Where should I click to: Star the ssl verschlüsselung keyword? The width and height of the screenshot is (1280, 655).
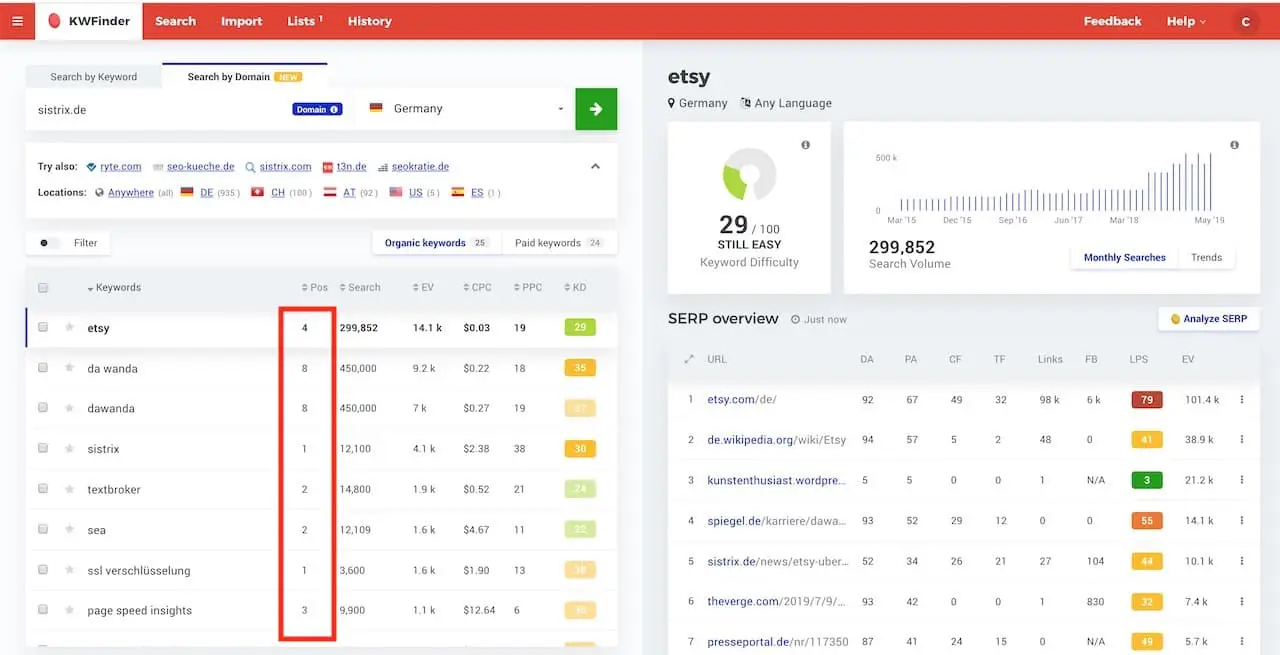click(x=70, y=570)
